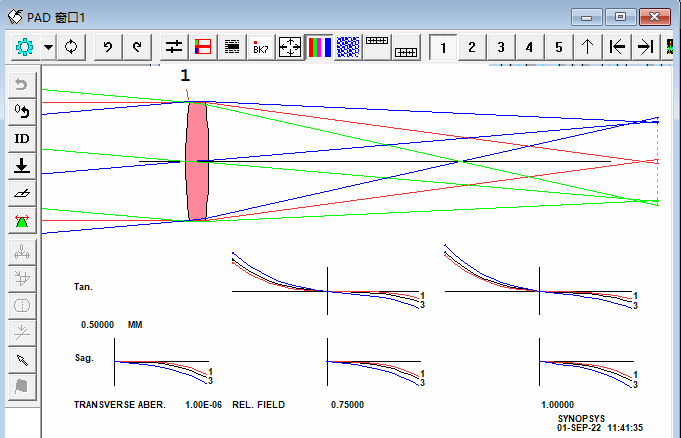Click the cyan gear settings icon

tap(25, 47)
